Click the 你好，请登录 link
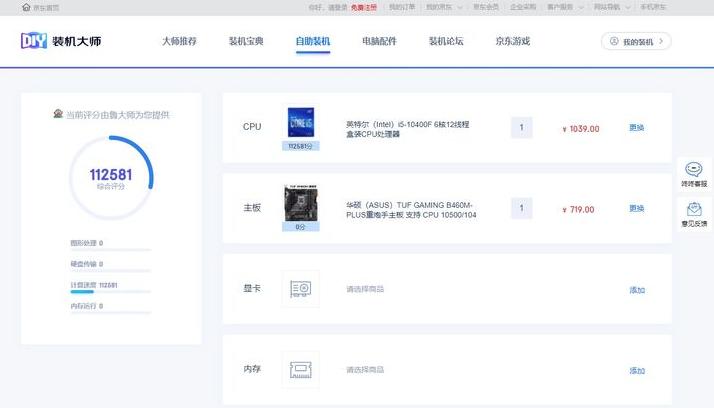The height and width of the screenshot is (408, 714). (x=328, y=7)
